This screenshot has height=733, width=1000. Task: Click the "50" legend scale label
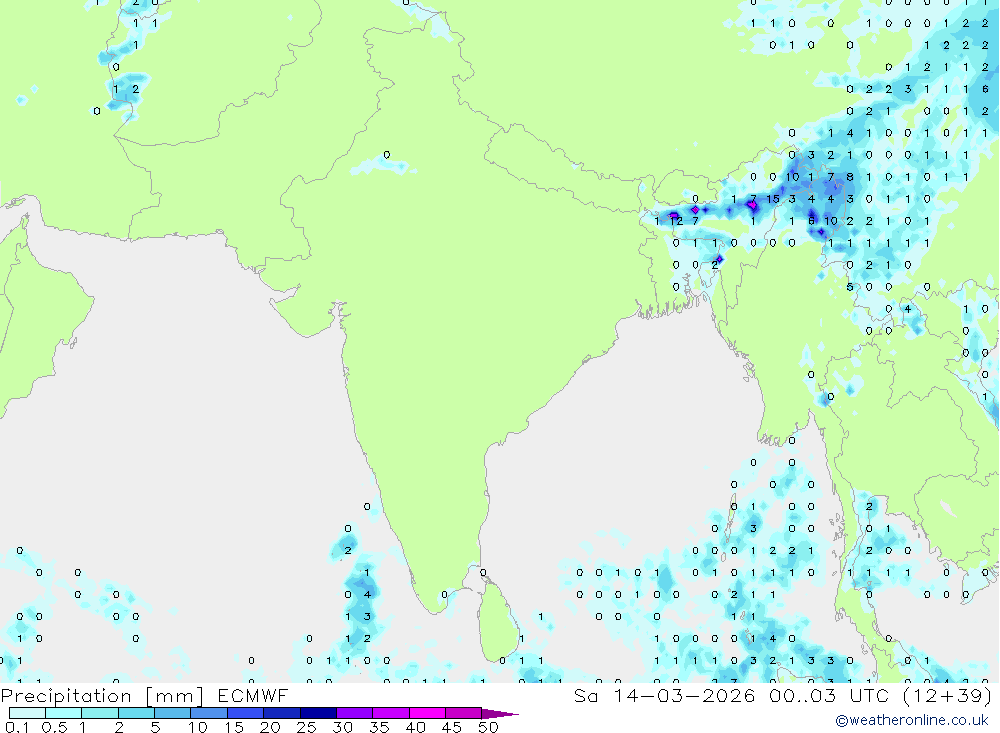click(x=488, y=727)
